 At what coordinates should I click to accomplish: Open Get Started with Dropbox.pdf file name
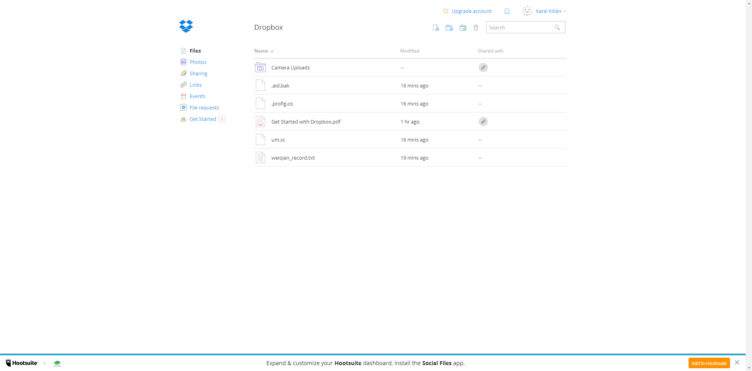306,122
